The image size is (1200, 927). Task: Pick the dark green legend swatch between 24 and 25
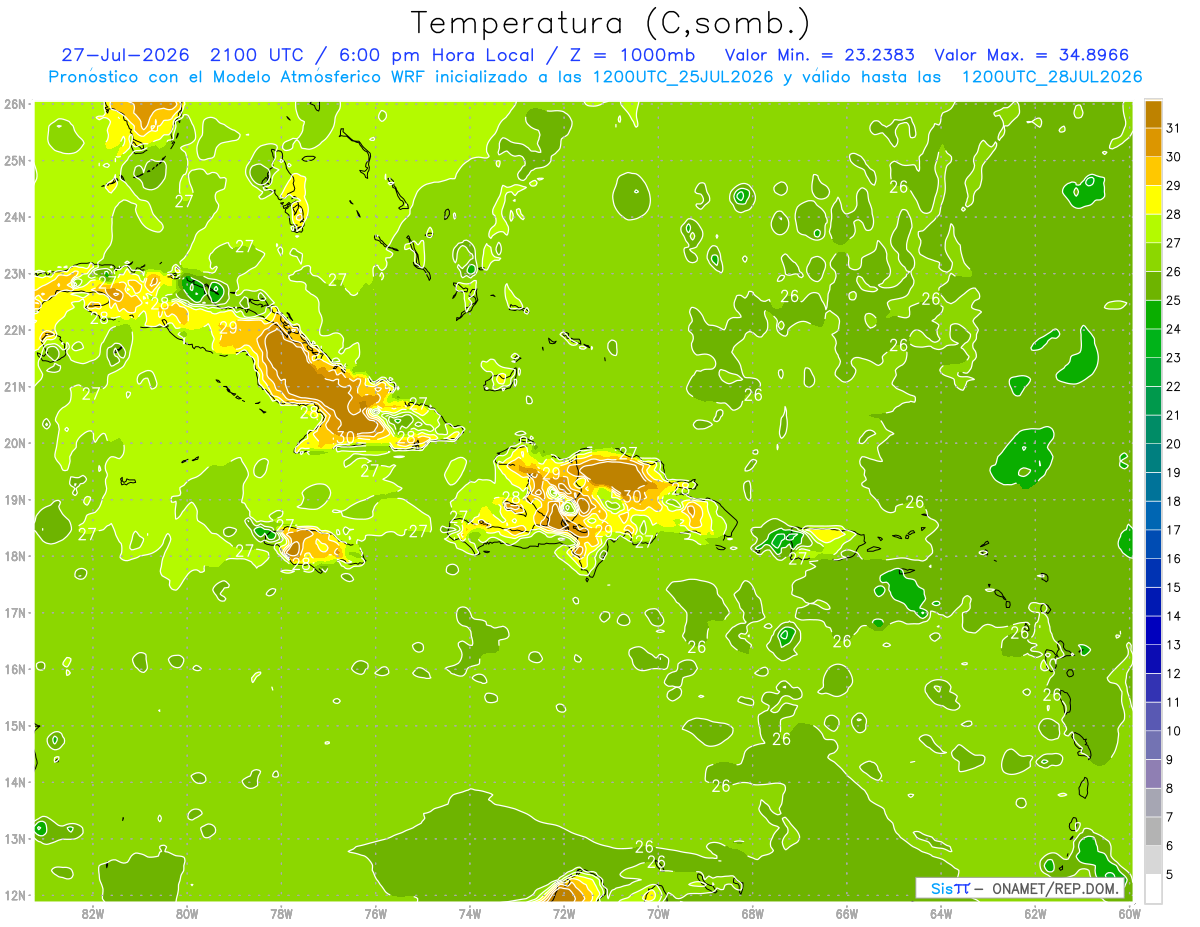click(x=1153, y=315)
